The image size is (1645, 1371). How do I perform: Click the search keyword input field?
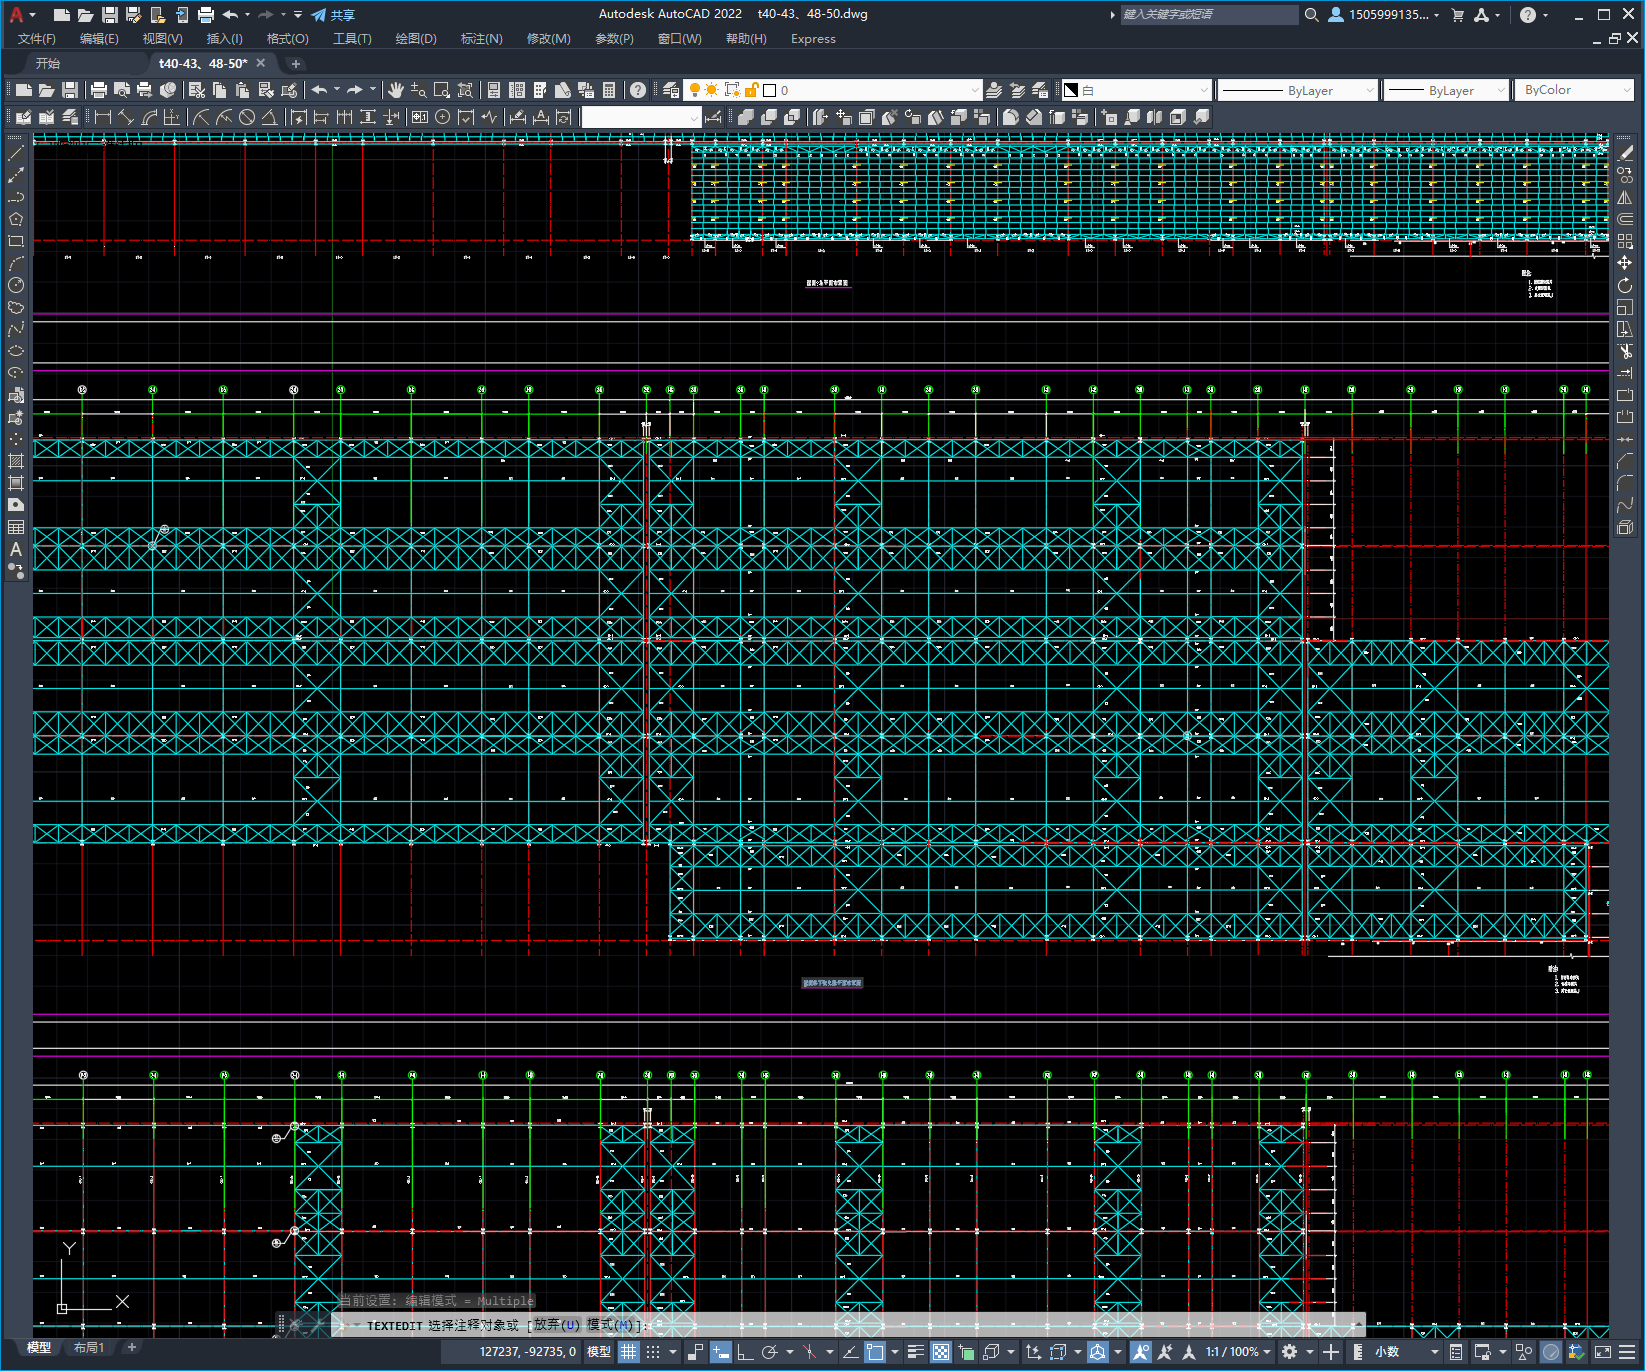[1209, 14]
